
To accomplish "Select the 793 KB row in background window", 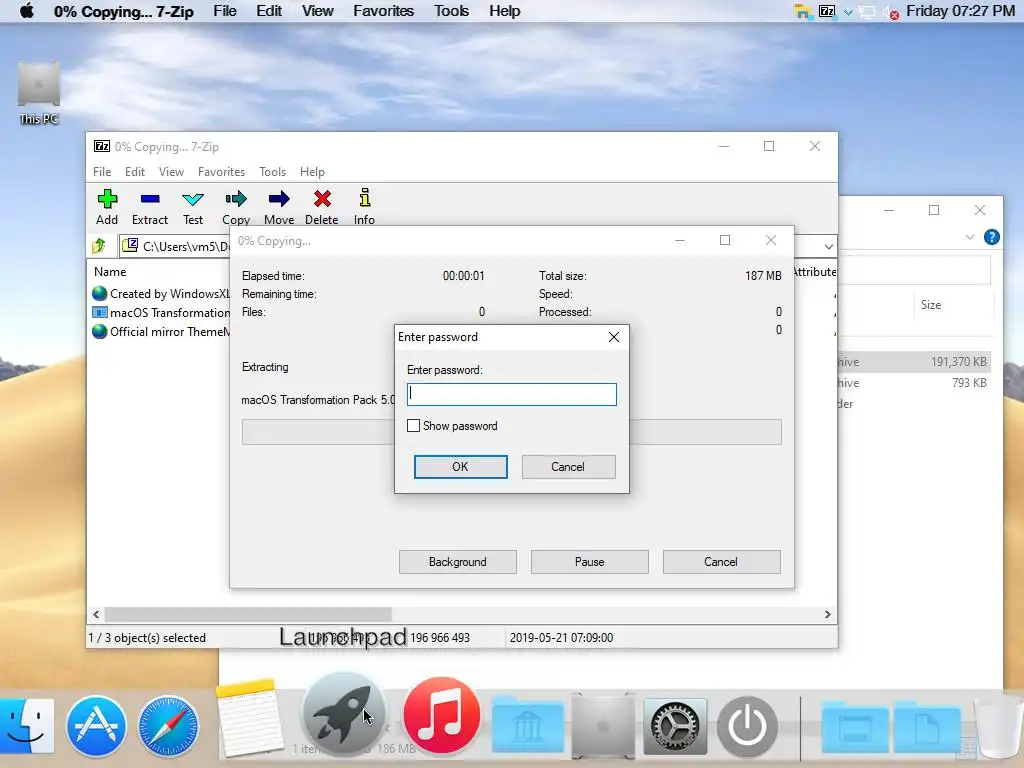I will click(x=914, y=383).
